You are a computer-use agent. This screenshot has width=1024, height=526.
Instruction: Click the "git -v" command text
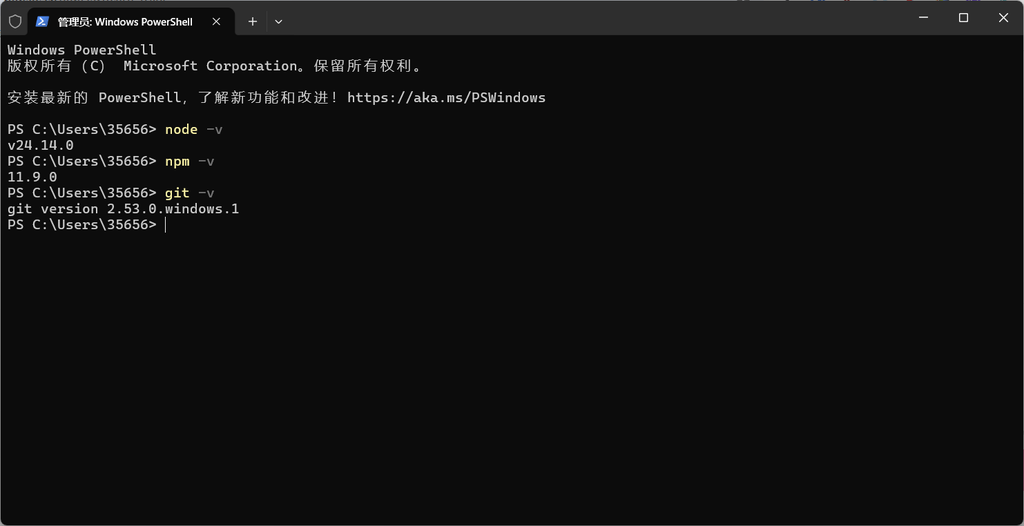190,193
